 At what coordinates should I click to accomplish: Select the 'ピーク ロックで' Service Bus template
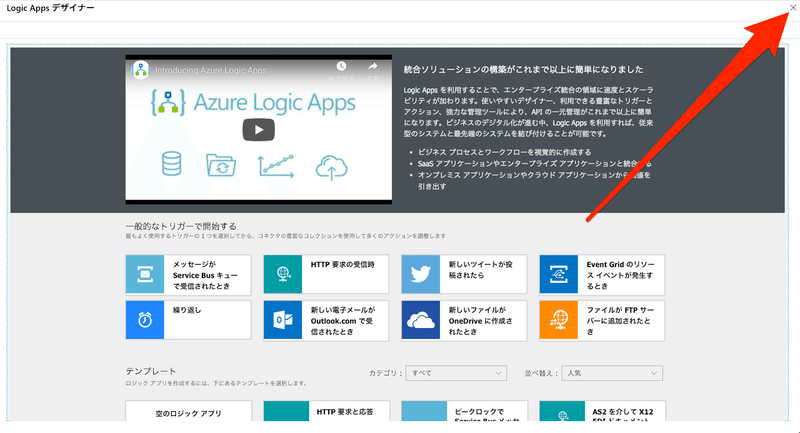(x=464, y=411)
